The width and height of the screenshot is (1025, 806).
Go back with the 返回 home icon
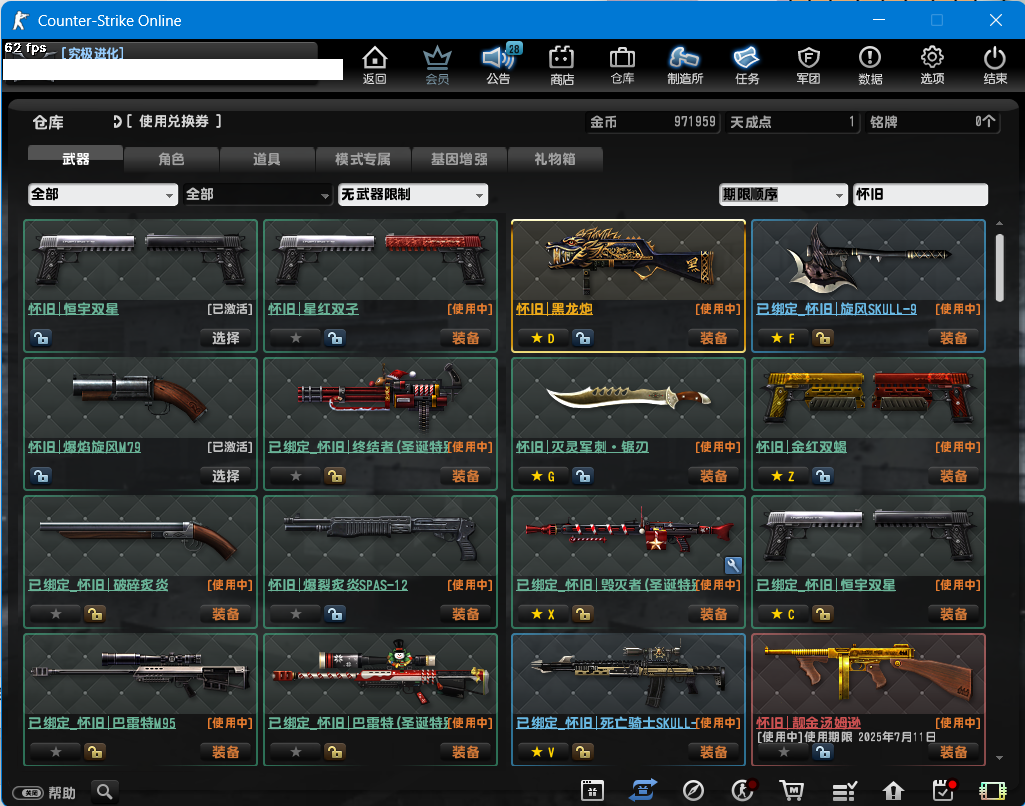tap(375, 65)
